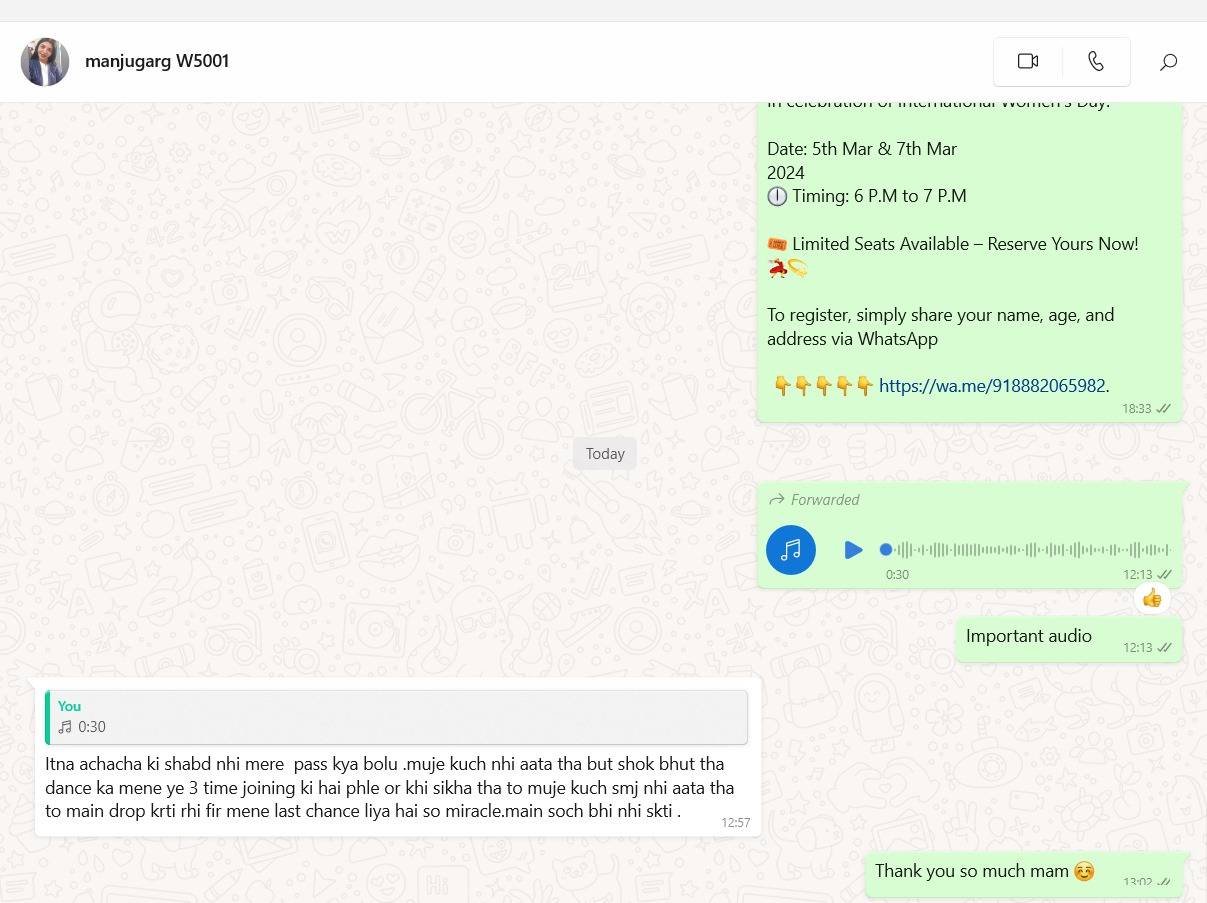Open the thumbs up reaction on audio
1207x903 pixels.
1152,598
